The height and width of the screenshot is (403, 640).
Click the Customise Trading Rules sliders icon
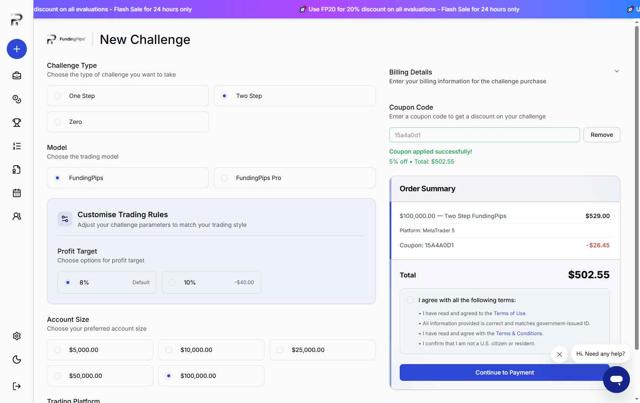[65, 219]
